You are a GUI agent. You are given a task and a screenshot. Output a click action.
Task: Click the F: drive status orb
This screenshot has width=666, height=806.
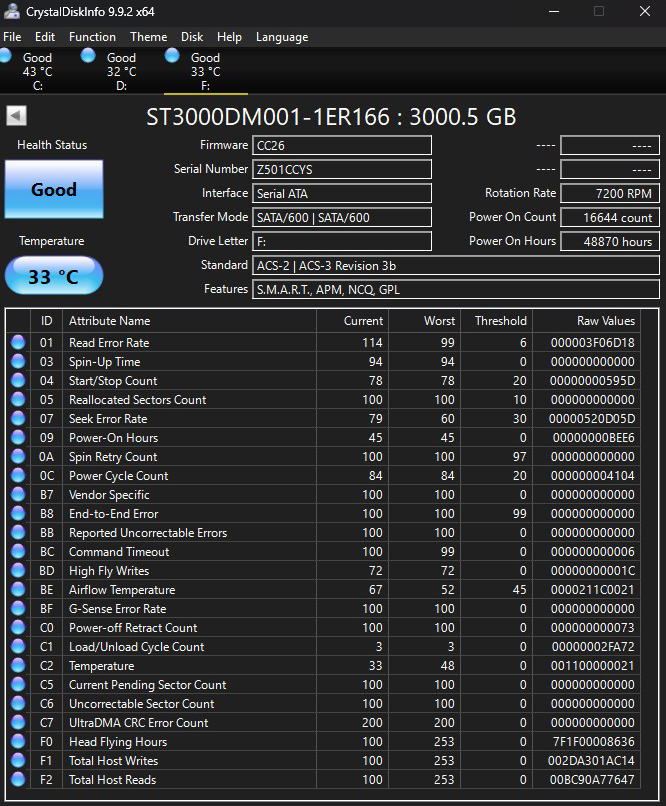pos(172,55)
